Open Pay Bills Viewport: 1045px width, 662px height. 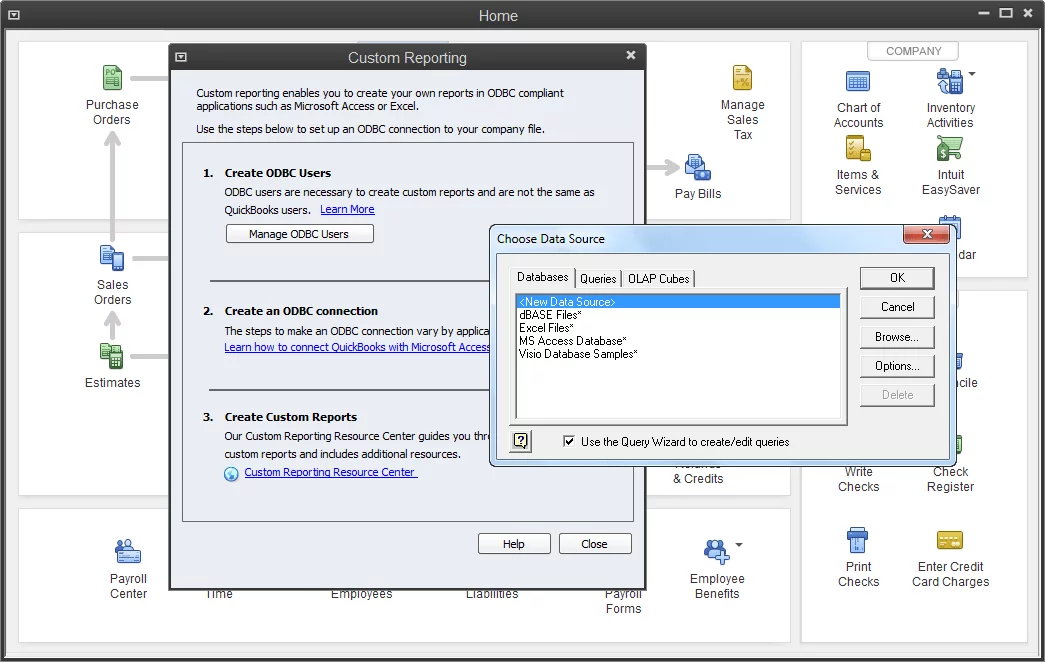(697, 168)
